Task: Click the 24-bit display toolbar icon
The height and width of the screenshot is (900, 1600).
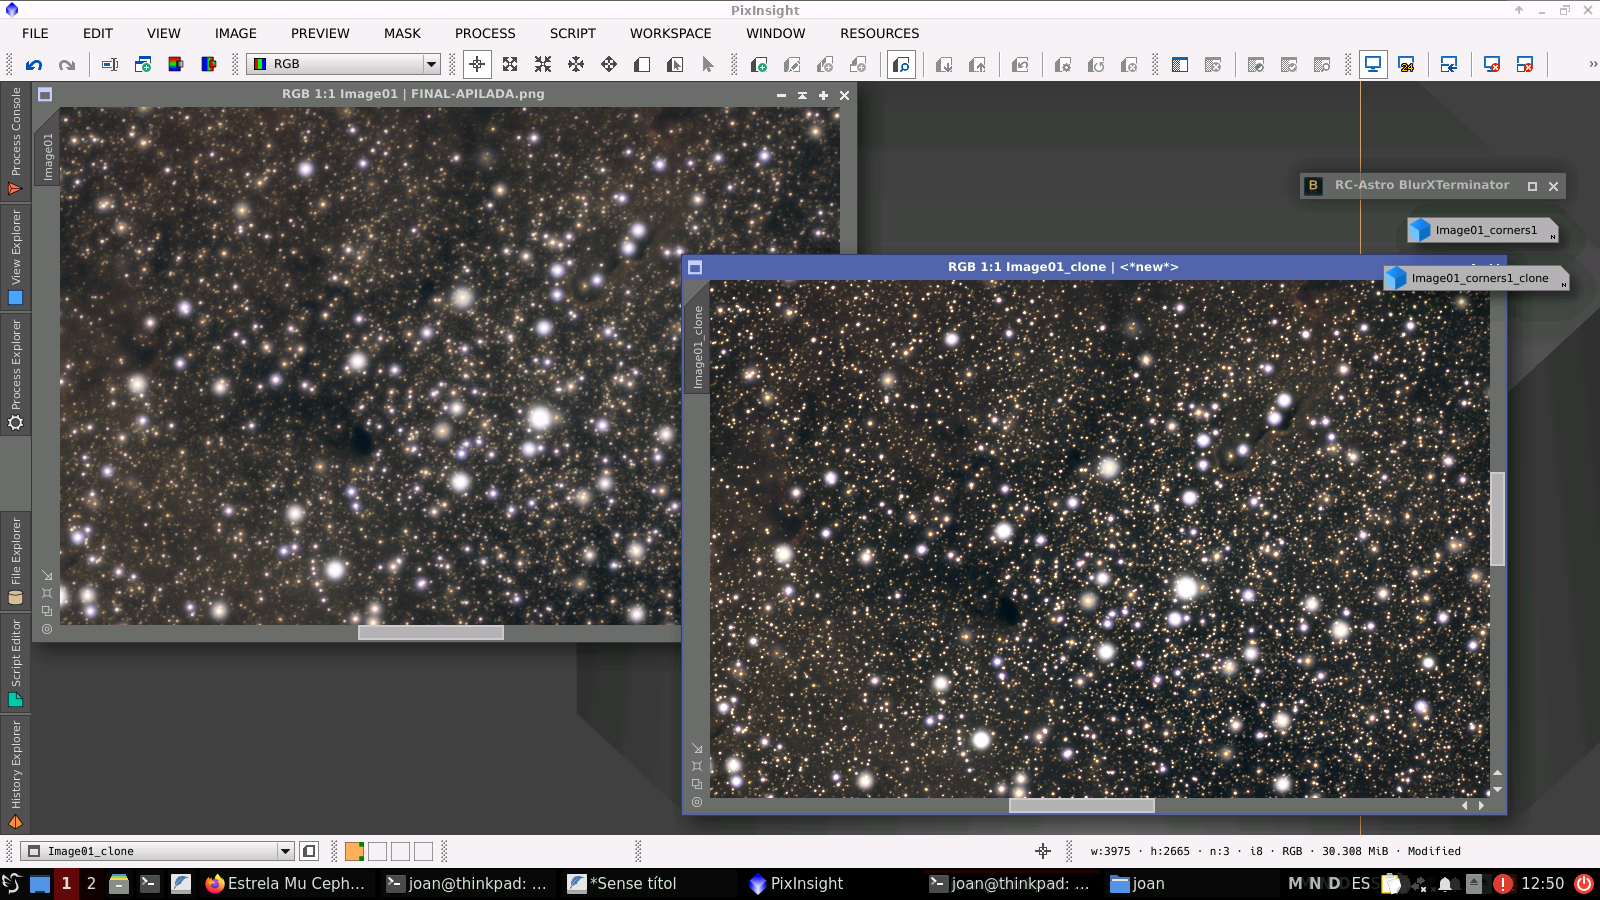Action: click(1406, 65)
